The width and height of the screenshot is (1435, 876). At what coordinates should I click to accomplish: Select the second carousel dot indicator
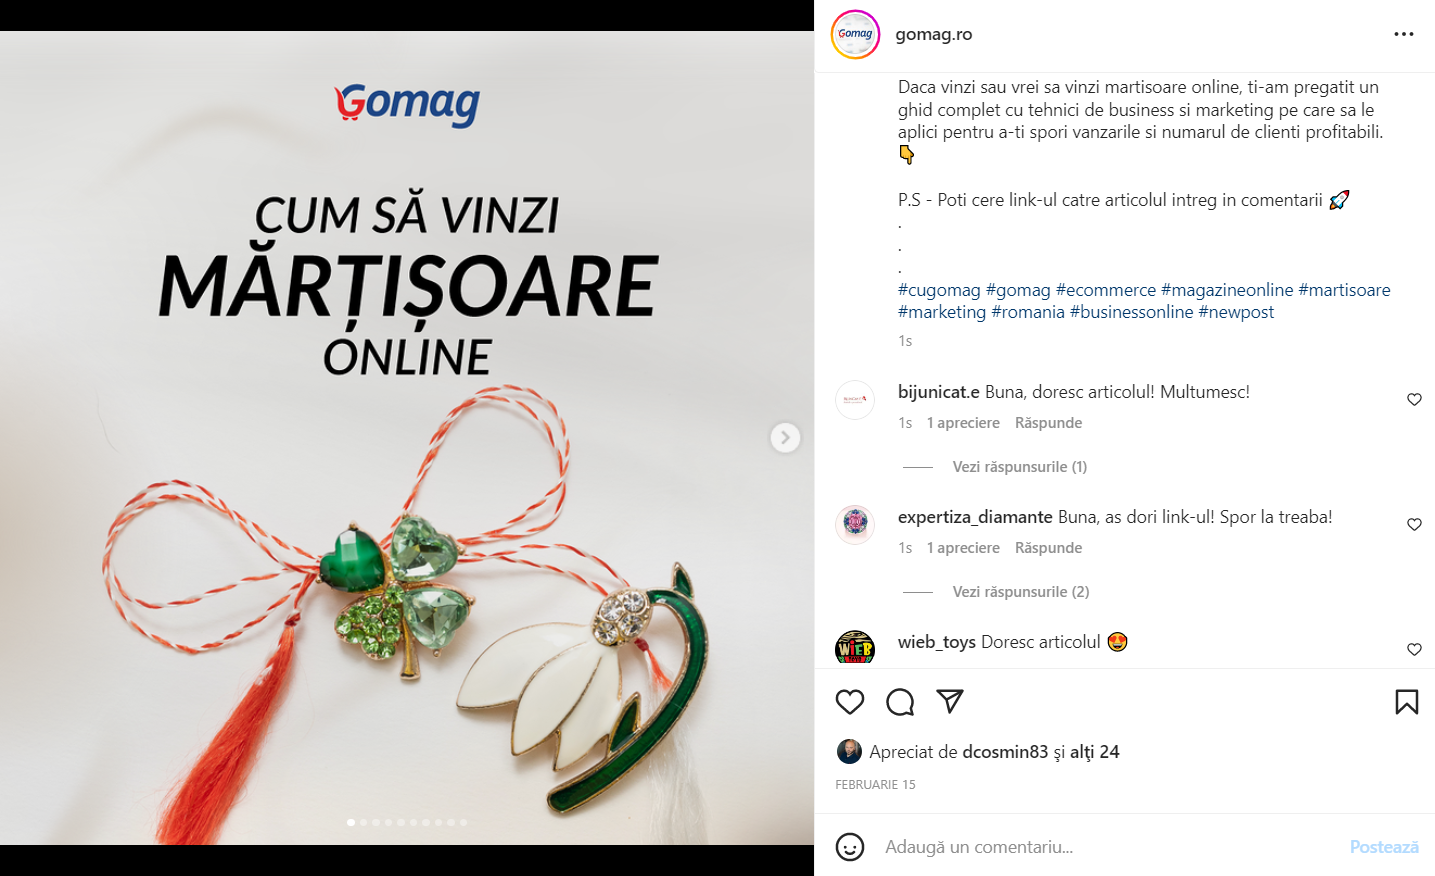point(363,822)
